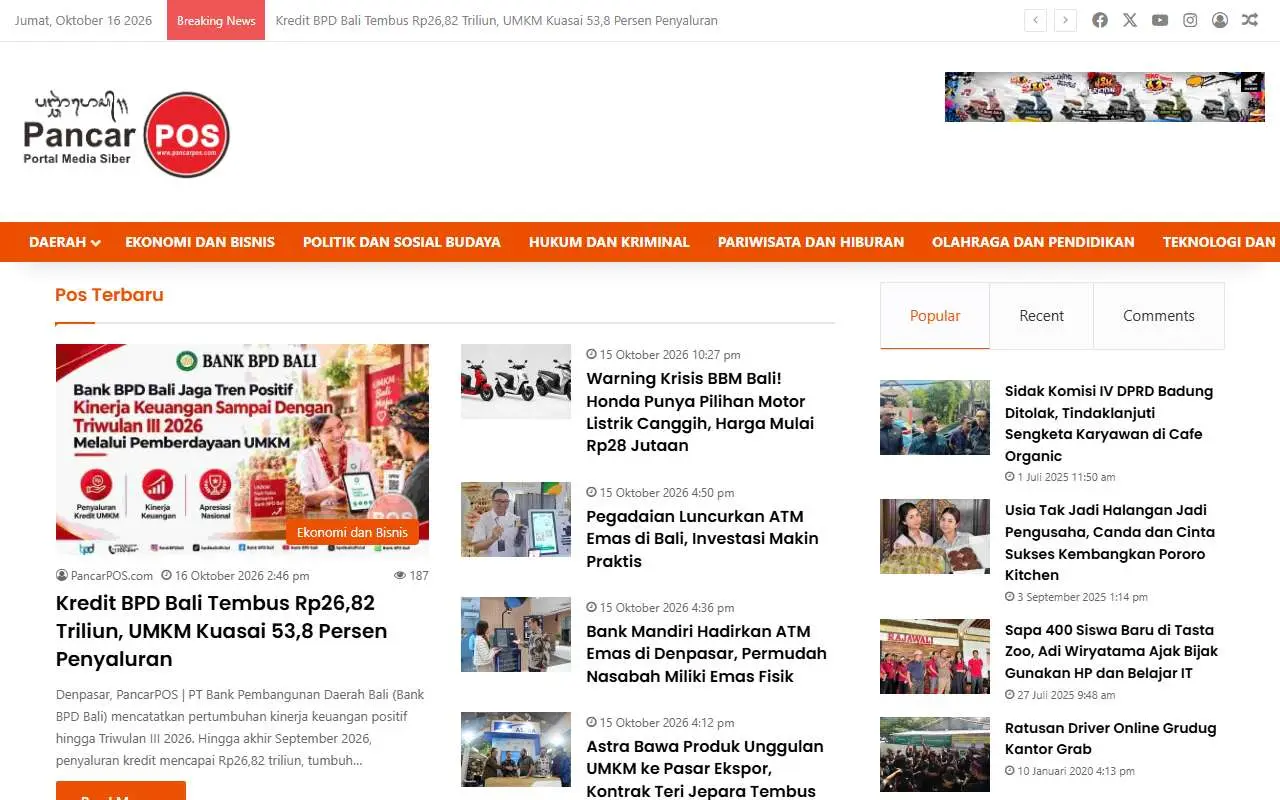
Task: Click the random article shuffle icon
Action: pos(1250,20)
